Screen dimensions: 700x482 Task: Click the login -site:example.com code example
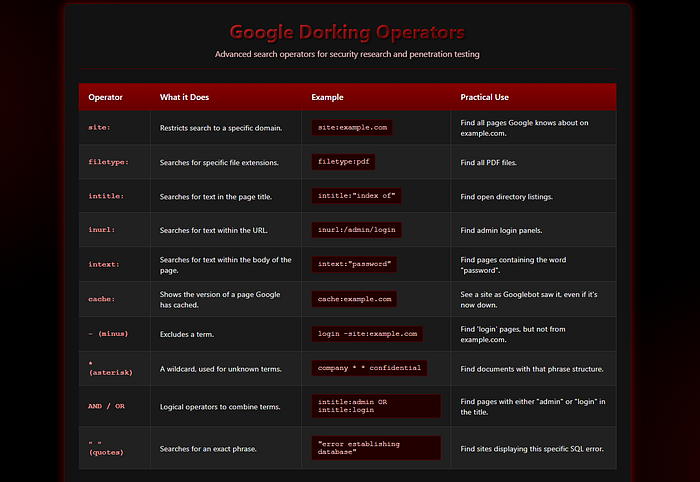[x=367, y=334]
